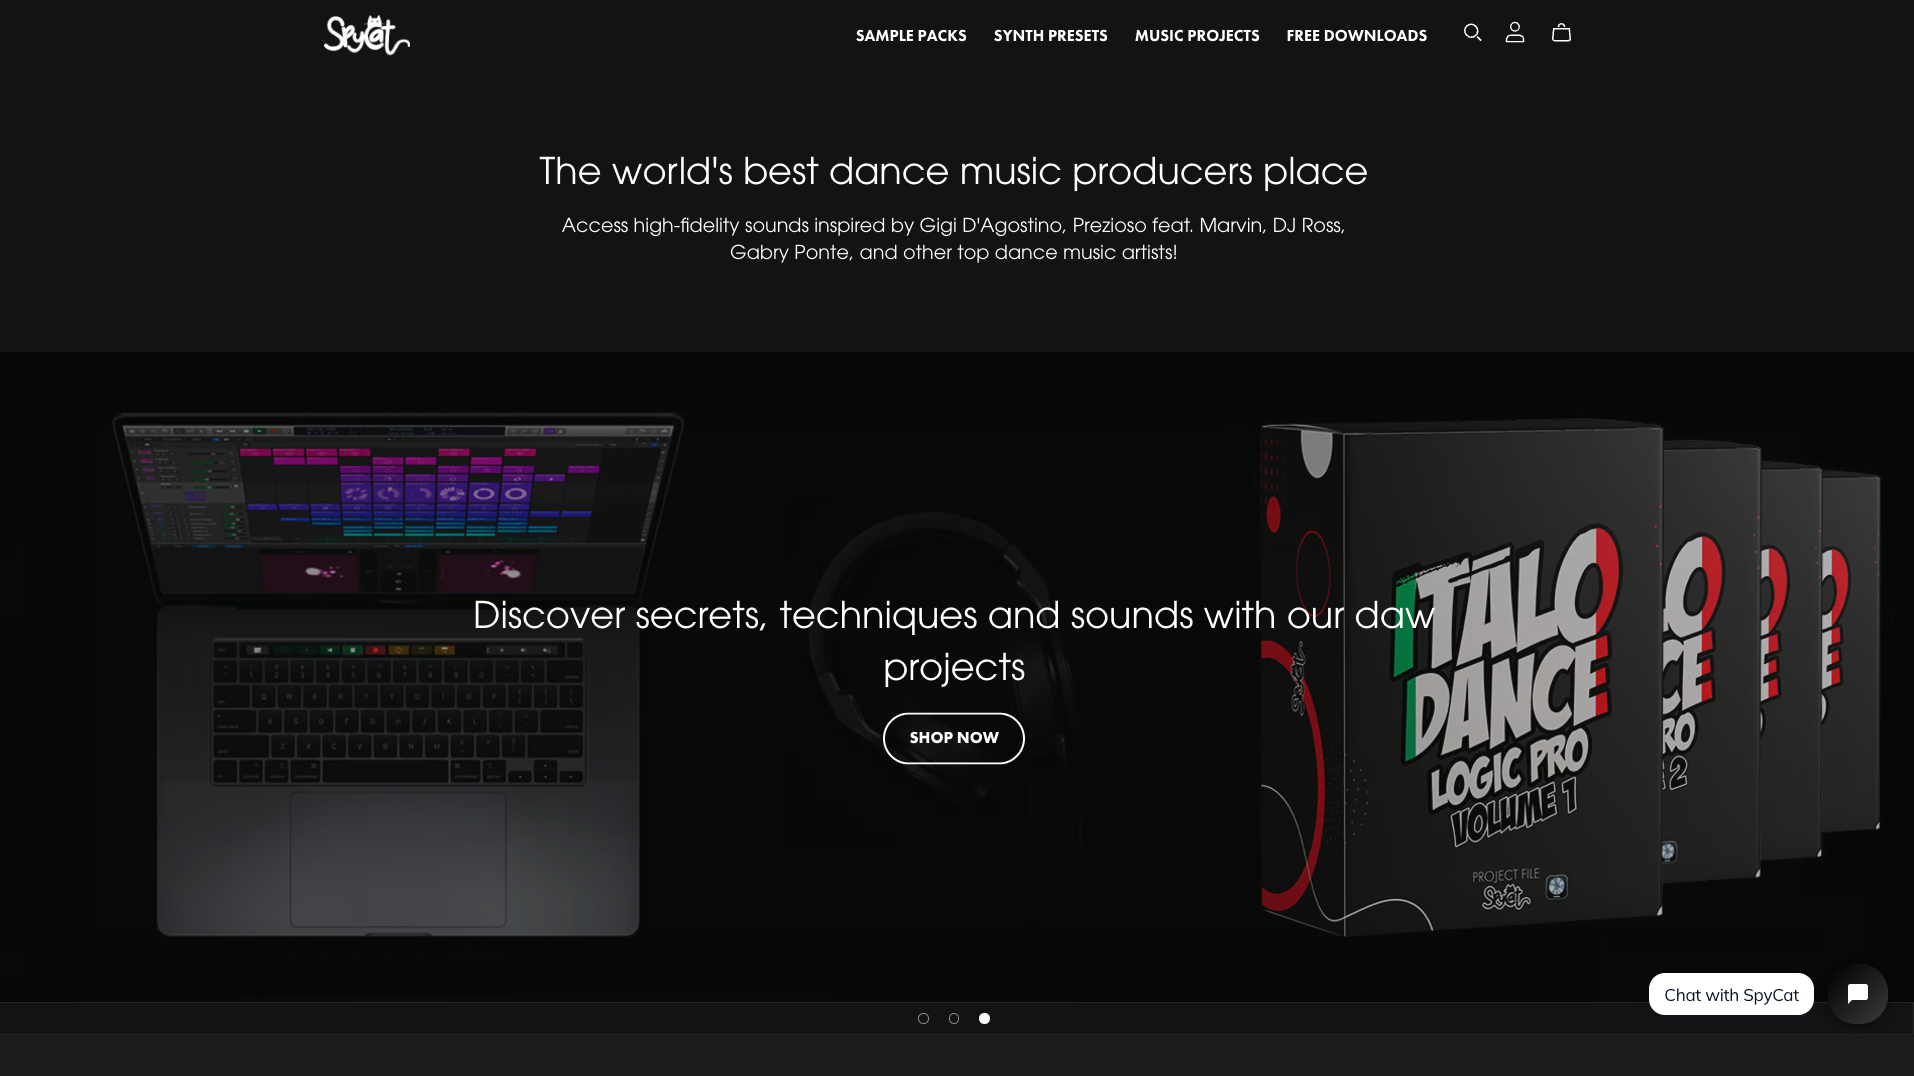1914x1076 pixels.
Task: Select the first slideshow dot
Action: click(x=923, y=1018)
